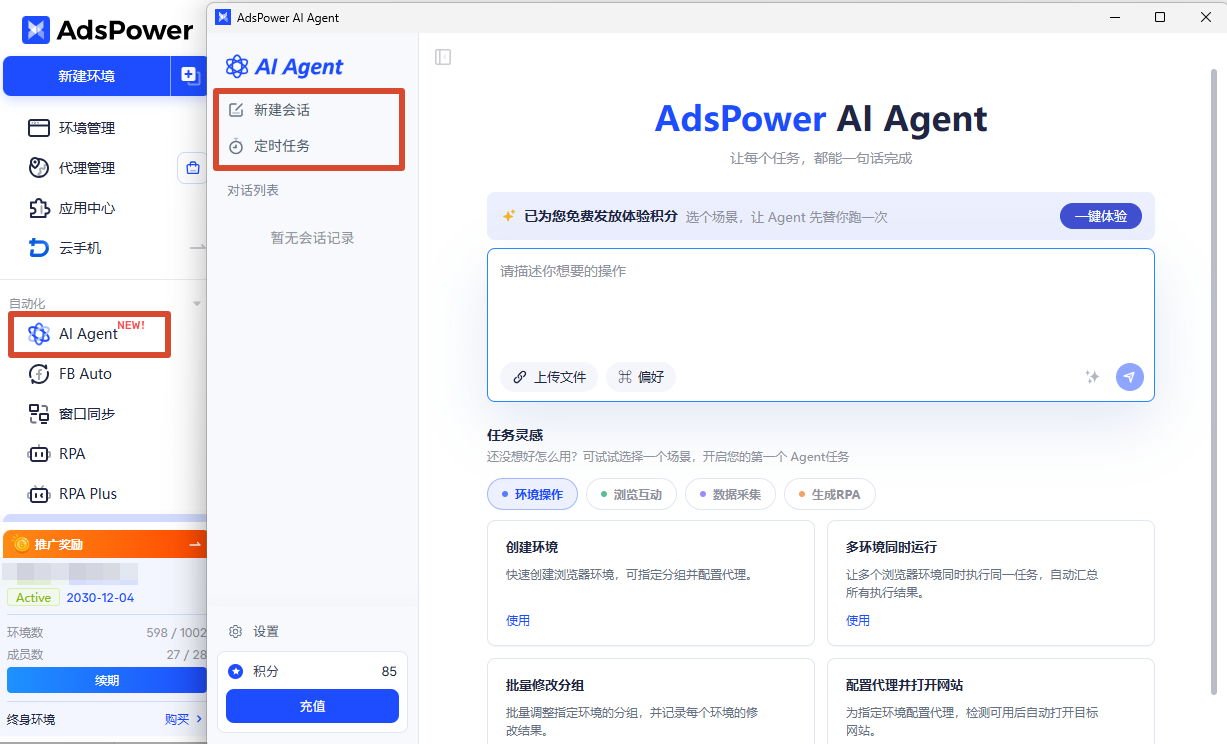Click the AI Agent logo at panel top
1227x744 pixels.
284,67
